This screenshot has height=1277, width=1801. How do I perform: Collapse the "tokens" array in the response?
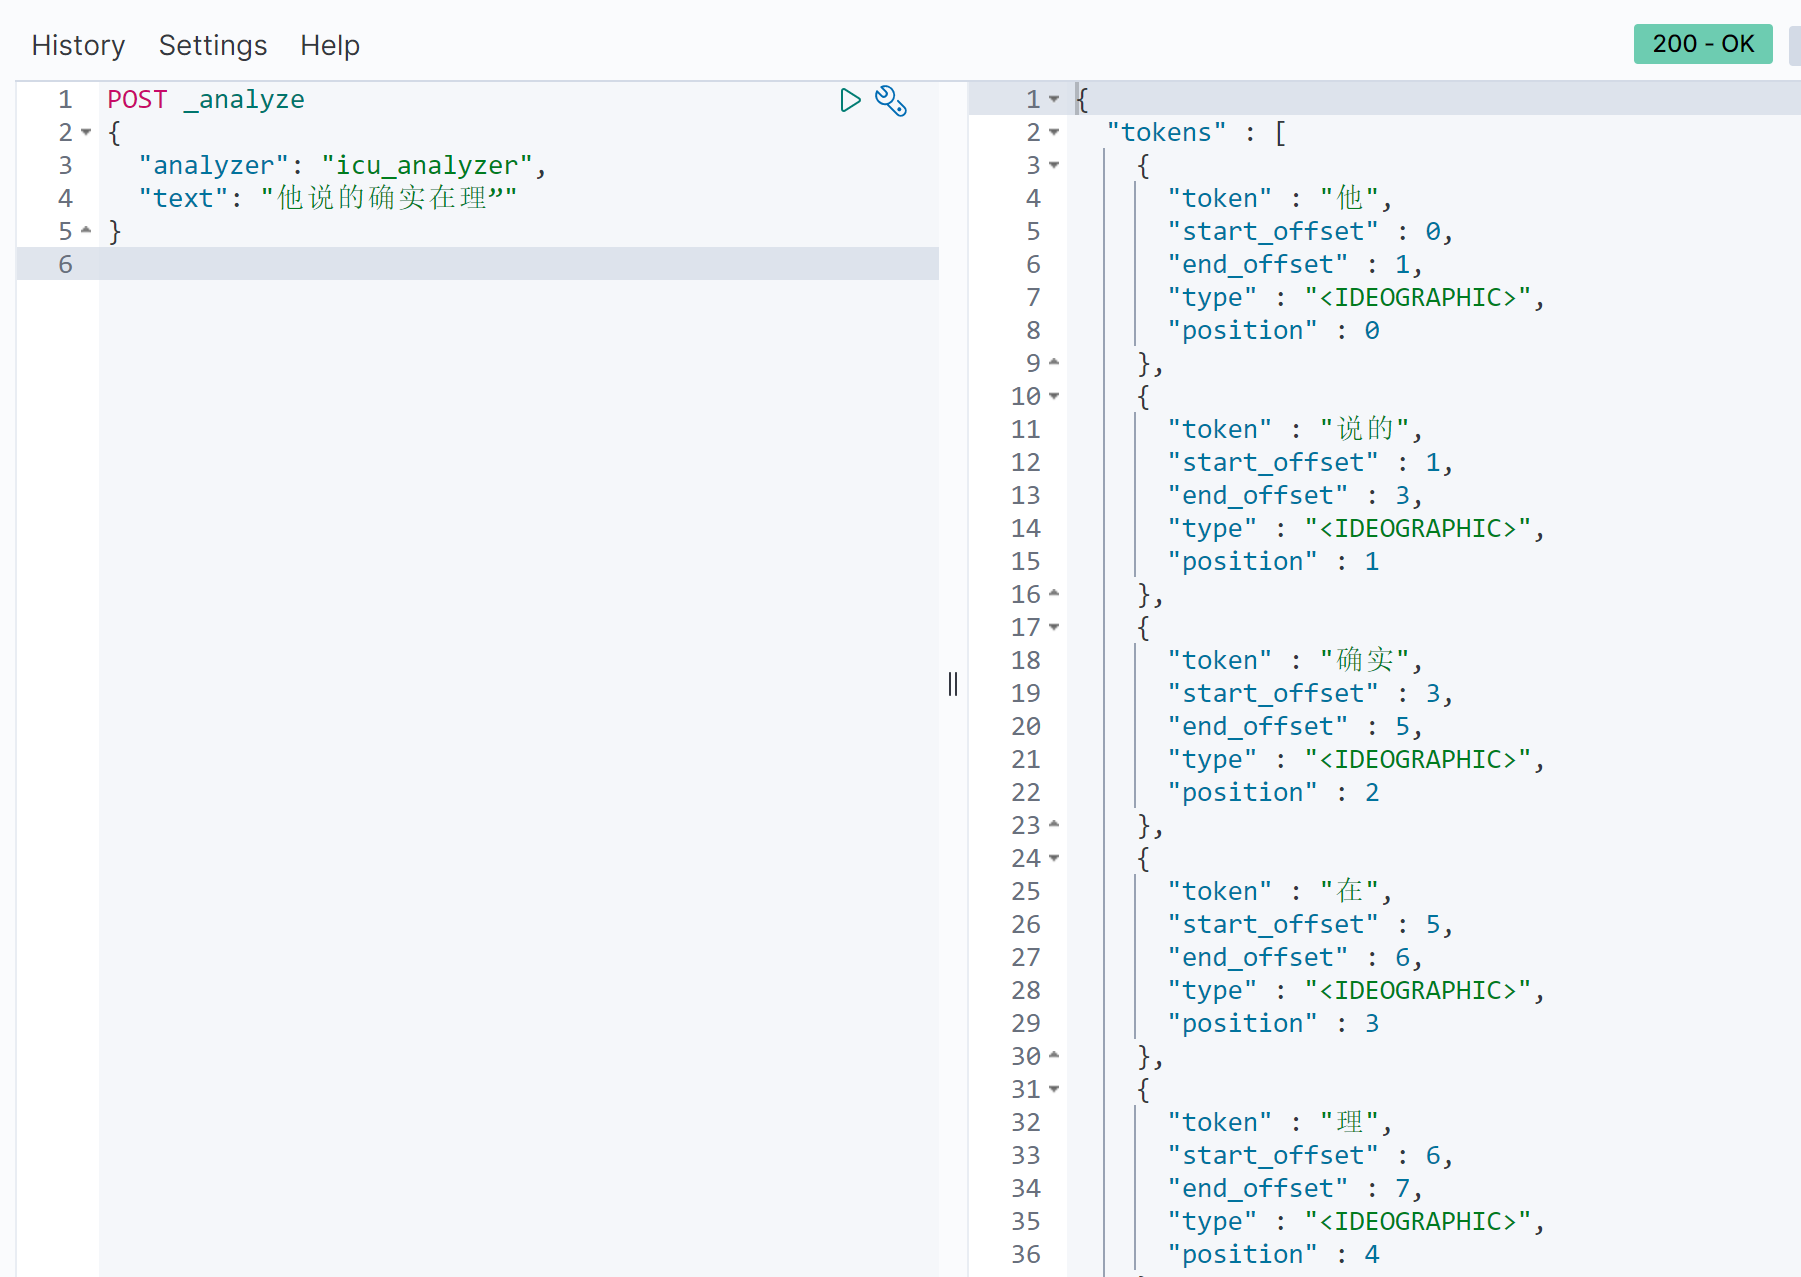pyautogui.click(x=1054, y=132)
